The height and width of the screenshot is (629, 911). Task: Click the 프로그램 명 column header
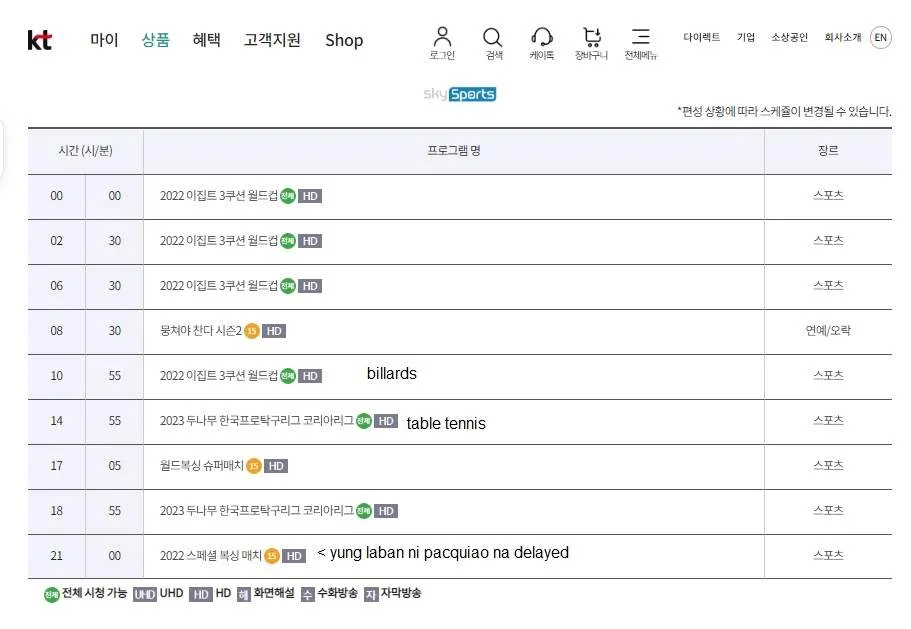[454, 151]
